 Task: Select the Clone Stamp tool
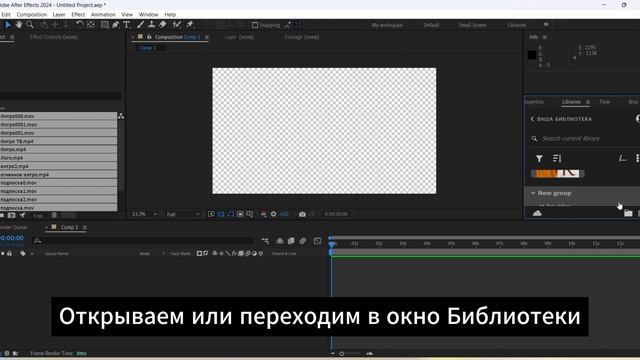(x=151, y=25)
